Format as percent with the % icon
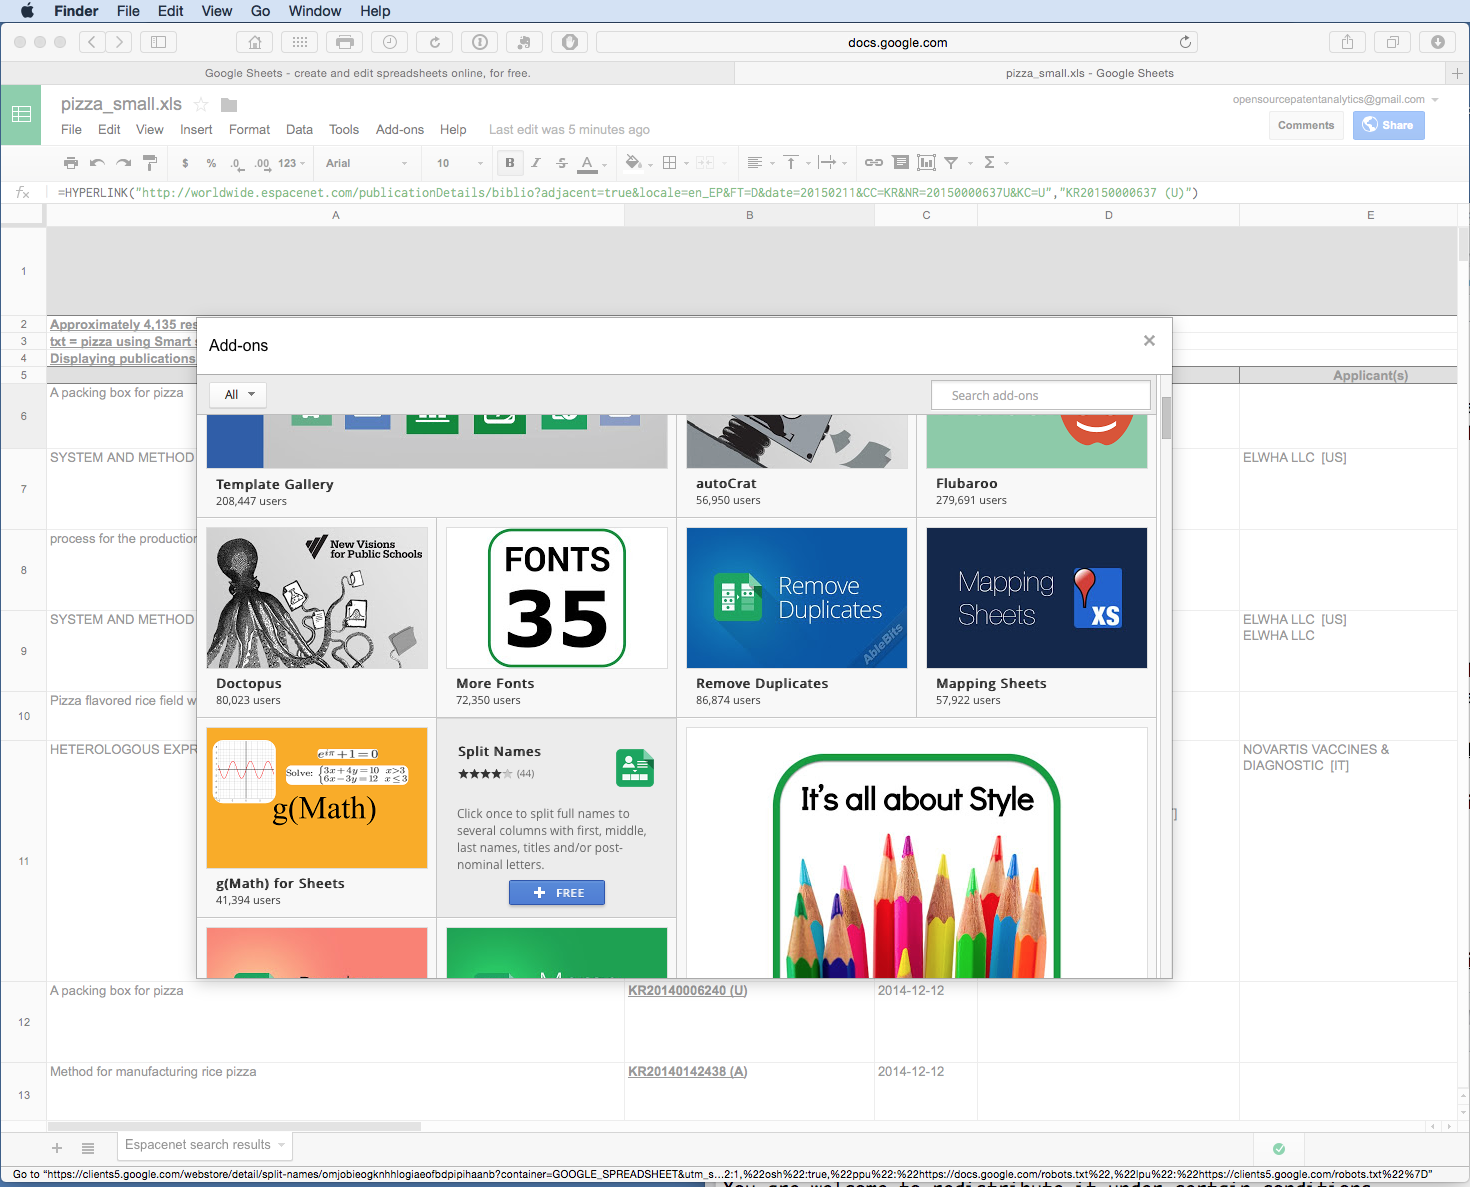 coord(211,163)
